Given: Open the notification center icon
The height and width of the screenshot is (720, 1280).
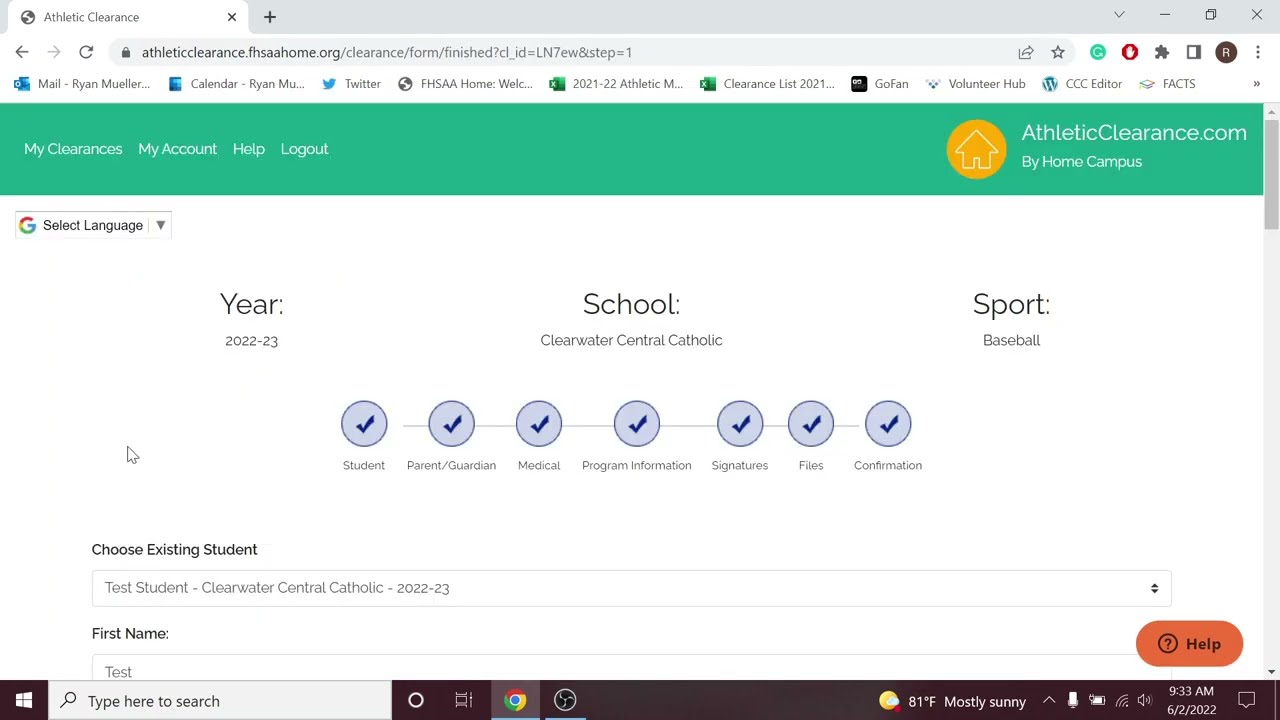Looking at the screenshot, I should point(1247,701).
